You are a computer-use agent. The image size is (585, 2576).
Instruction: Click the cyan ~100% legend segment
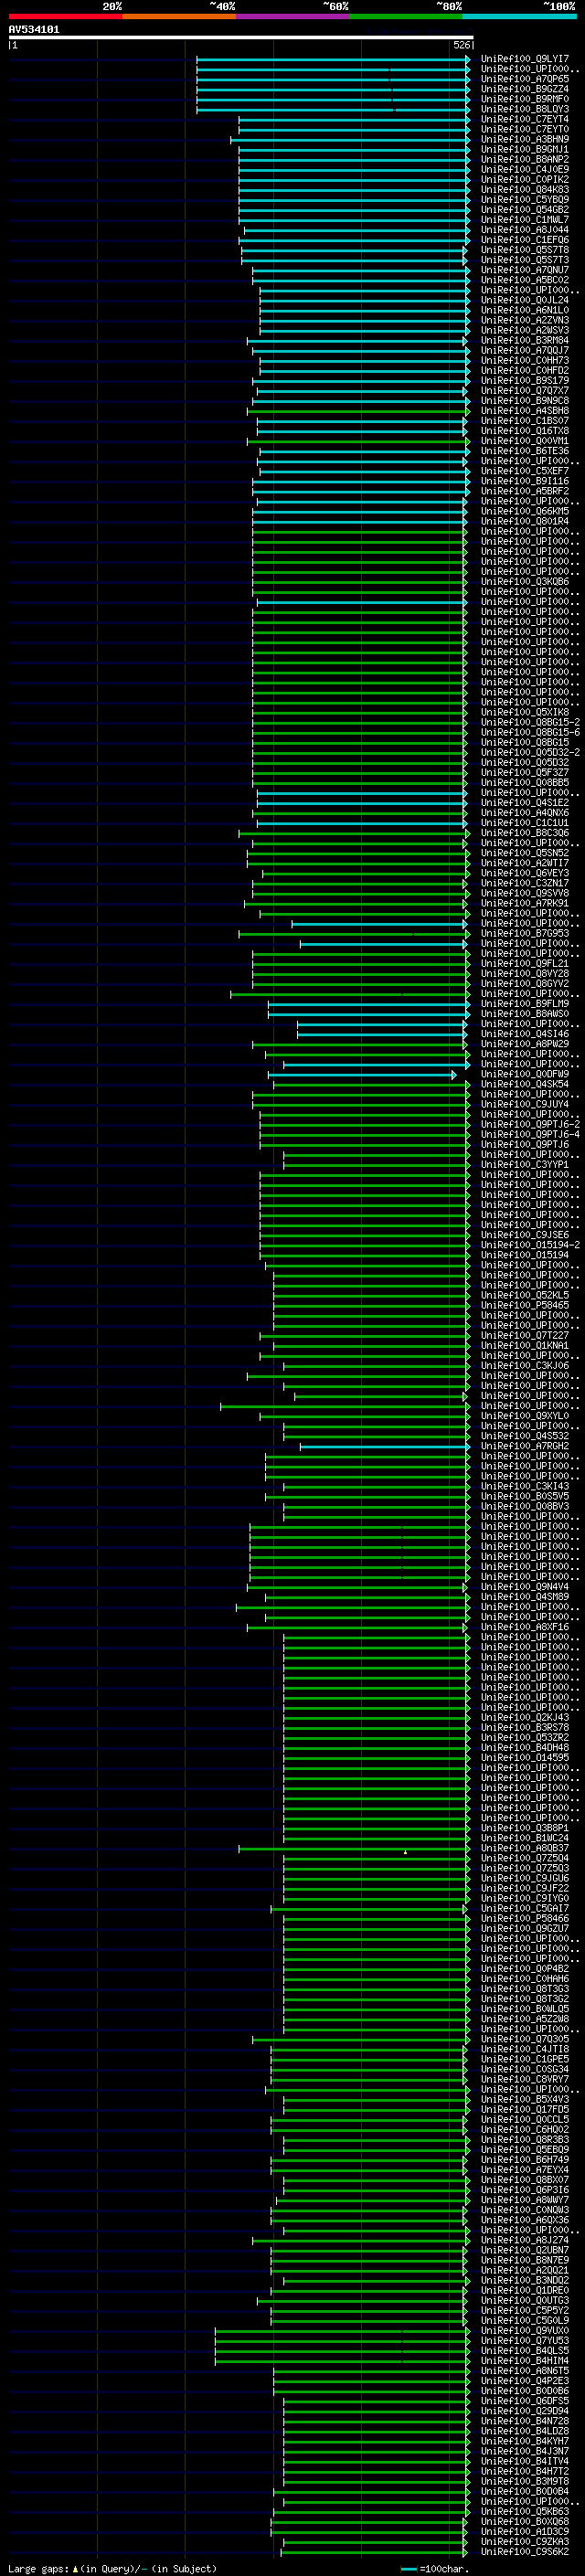pyautogui.click(x=520, y=16)
